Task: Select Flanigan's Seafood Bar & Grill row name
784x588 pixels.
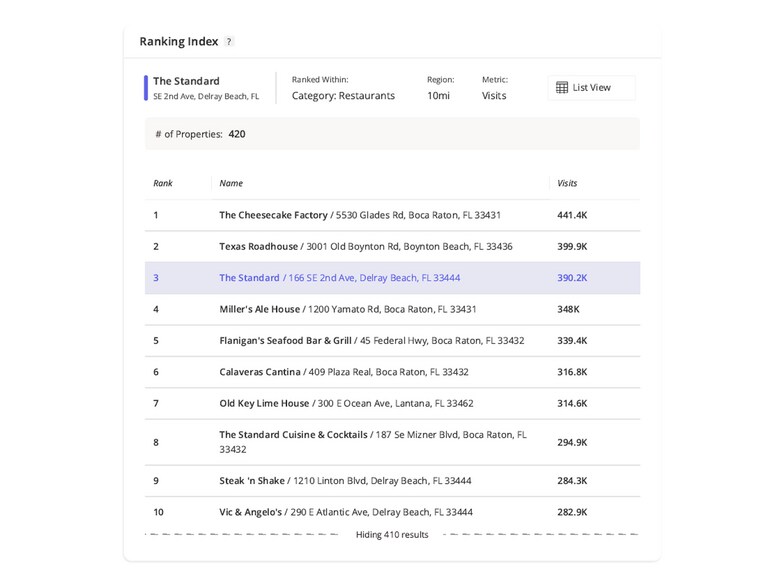Action: [286, 340]
